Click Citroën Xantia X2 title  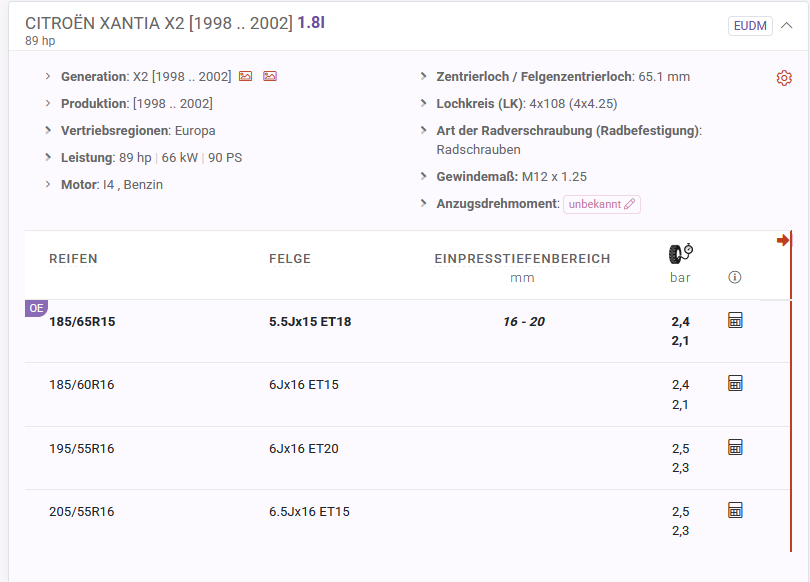(159, 23)
